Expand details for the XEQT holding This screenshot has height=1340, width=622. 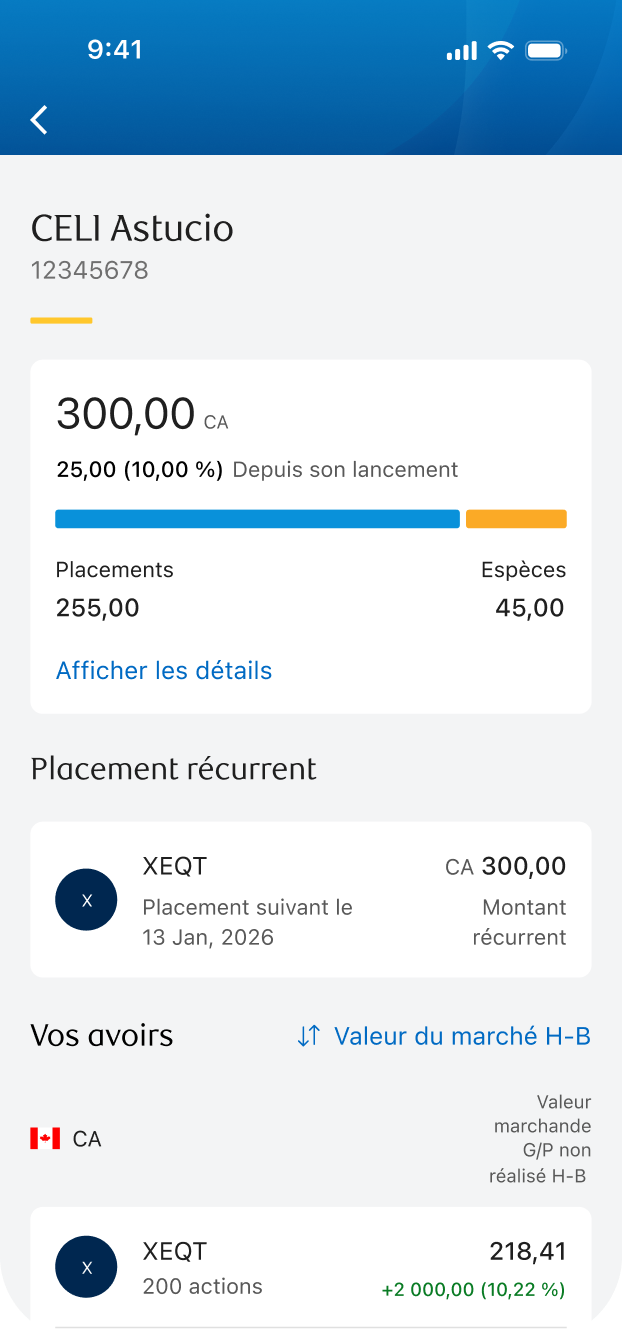[x=310, y=1267]
